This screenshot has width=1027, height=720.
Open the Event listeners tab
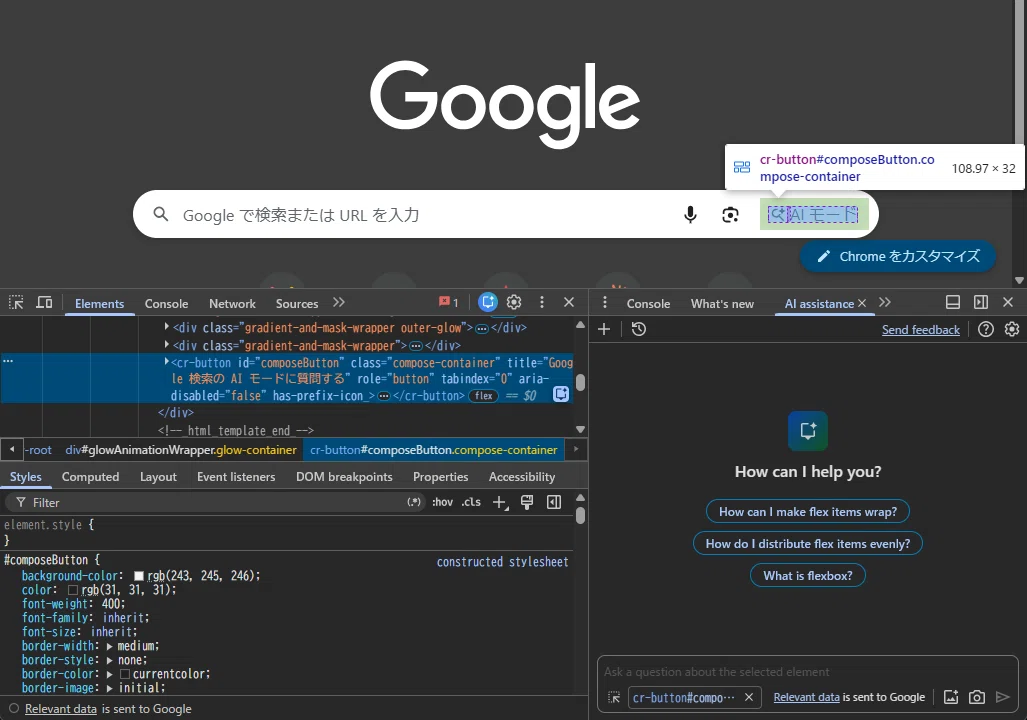coord(236,477)
